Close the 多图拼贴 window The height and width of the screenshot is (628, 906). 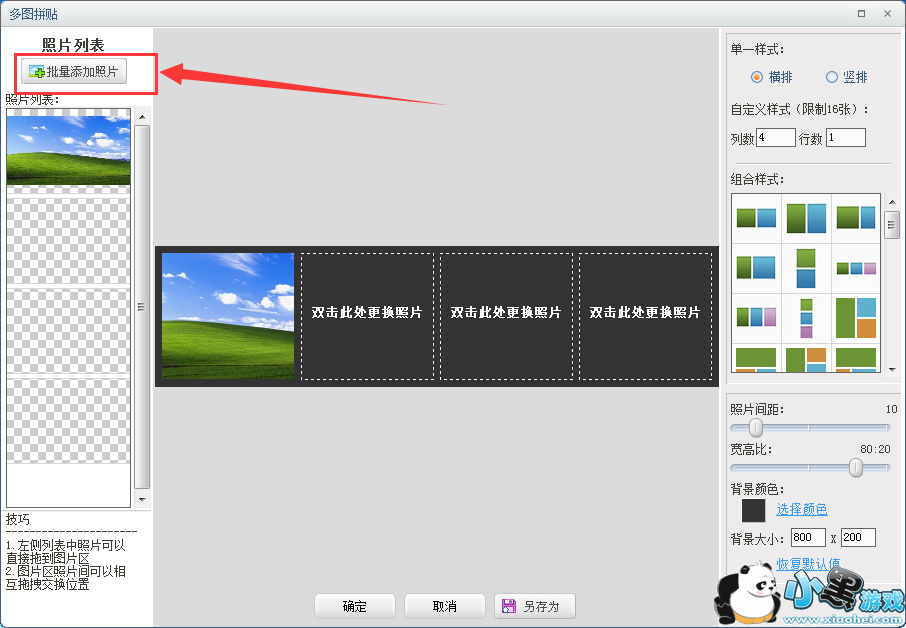pos(888,13)
